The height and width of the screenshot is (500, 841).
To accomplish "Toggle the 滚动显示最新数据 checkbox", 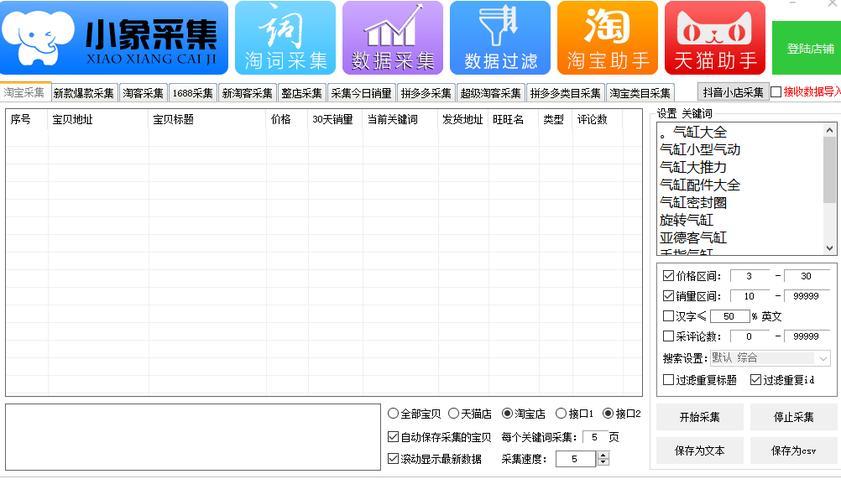I will coord(393,458).
